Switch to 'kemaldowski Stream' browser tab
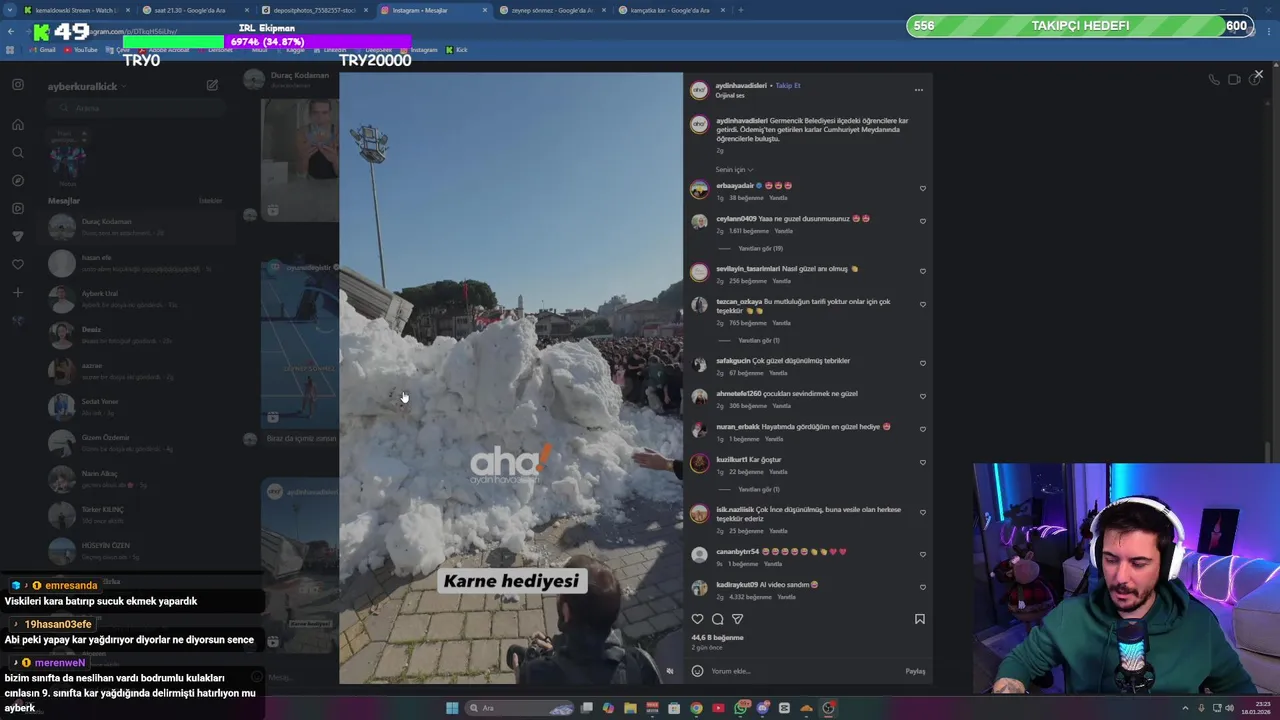 (76, 10)
